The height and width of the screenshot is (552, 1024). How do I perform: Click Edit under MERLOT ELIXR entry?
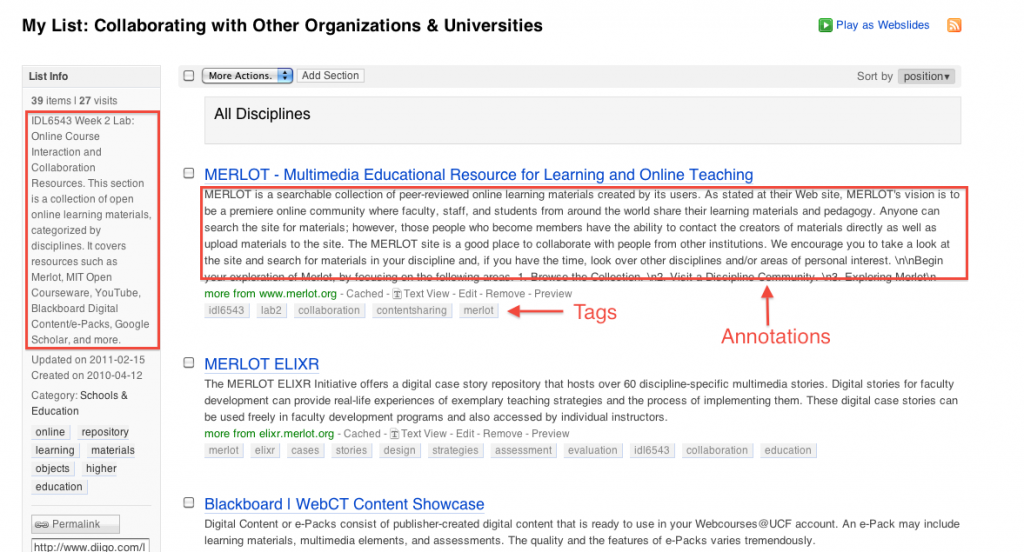465,434
